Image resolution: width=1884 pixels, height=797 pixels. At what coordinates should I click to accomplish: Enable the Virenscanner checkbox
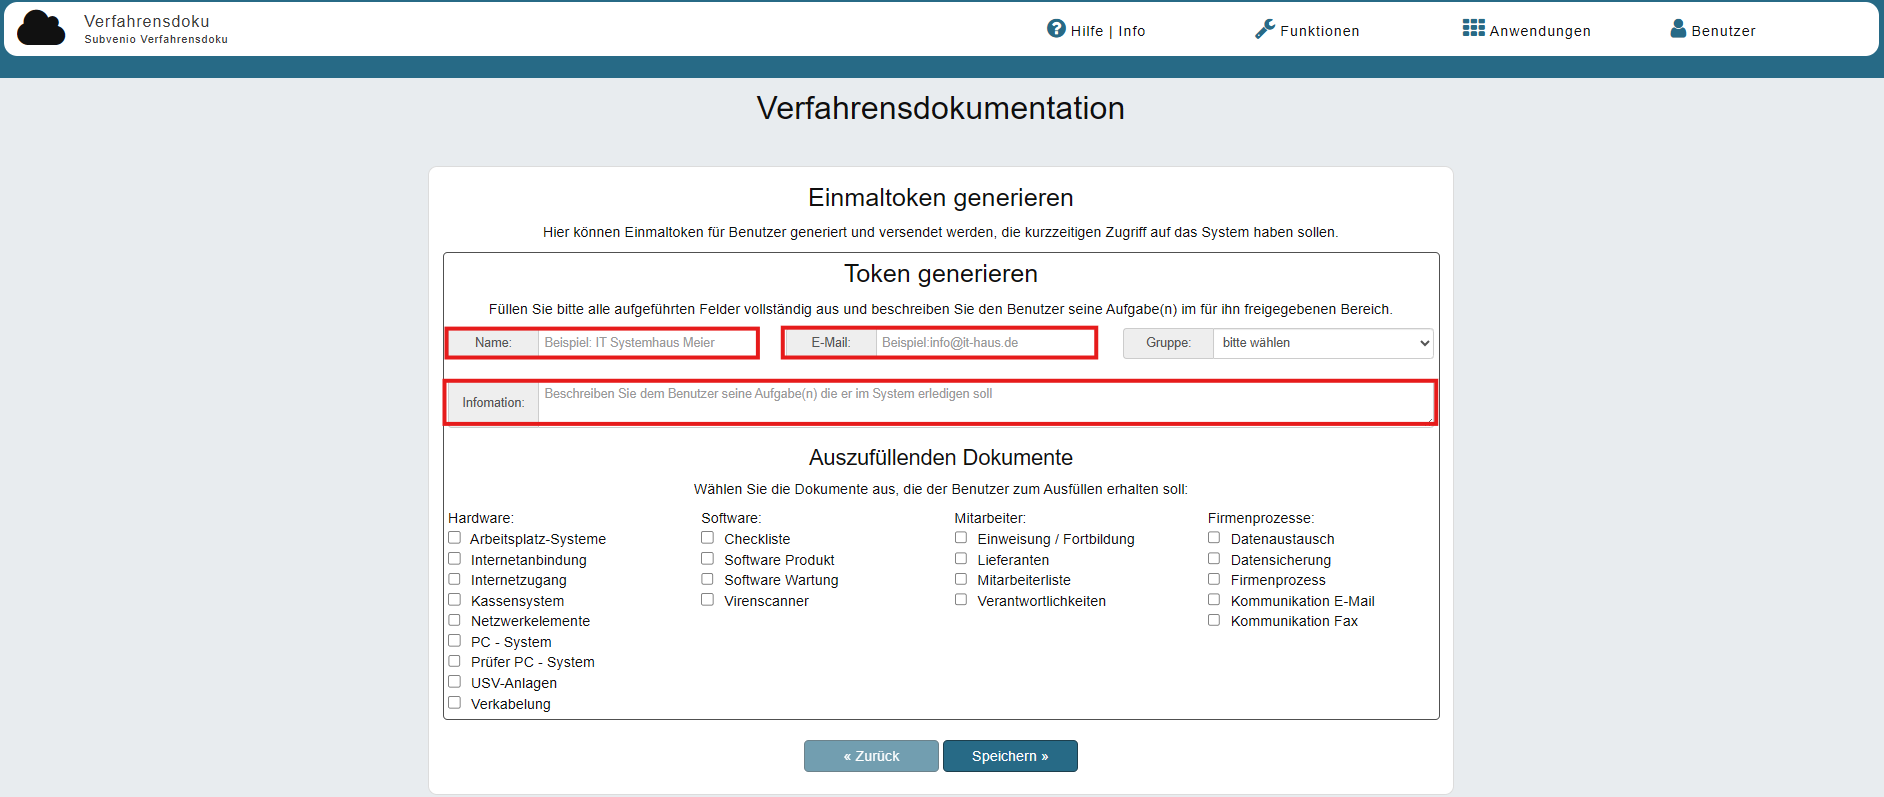pos(708,600)
